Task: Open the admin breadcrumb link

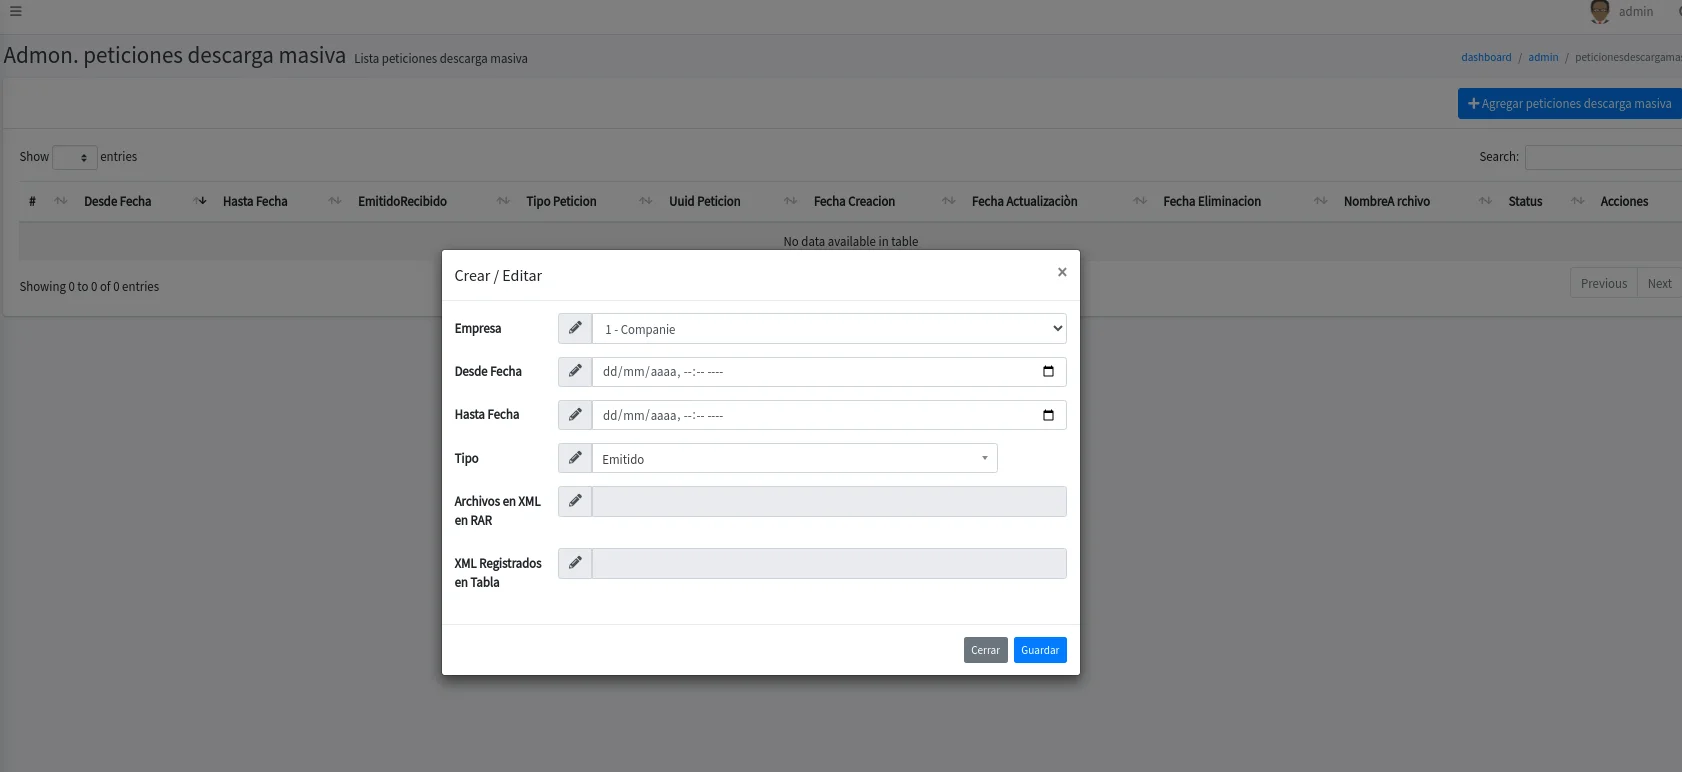Action: pyautogui.click(x=1543, y=57)
